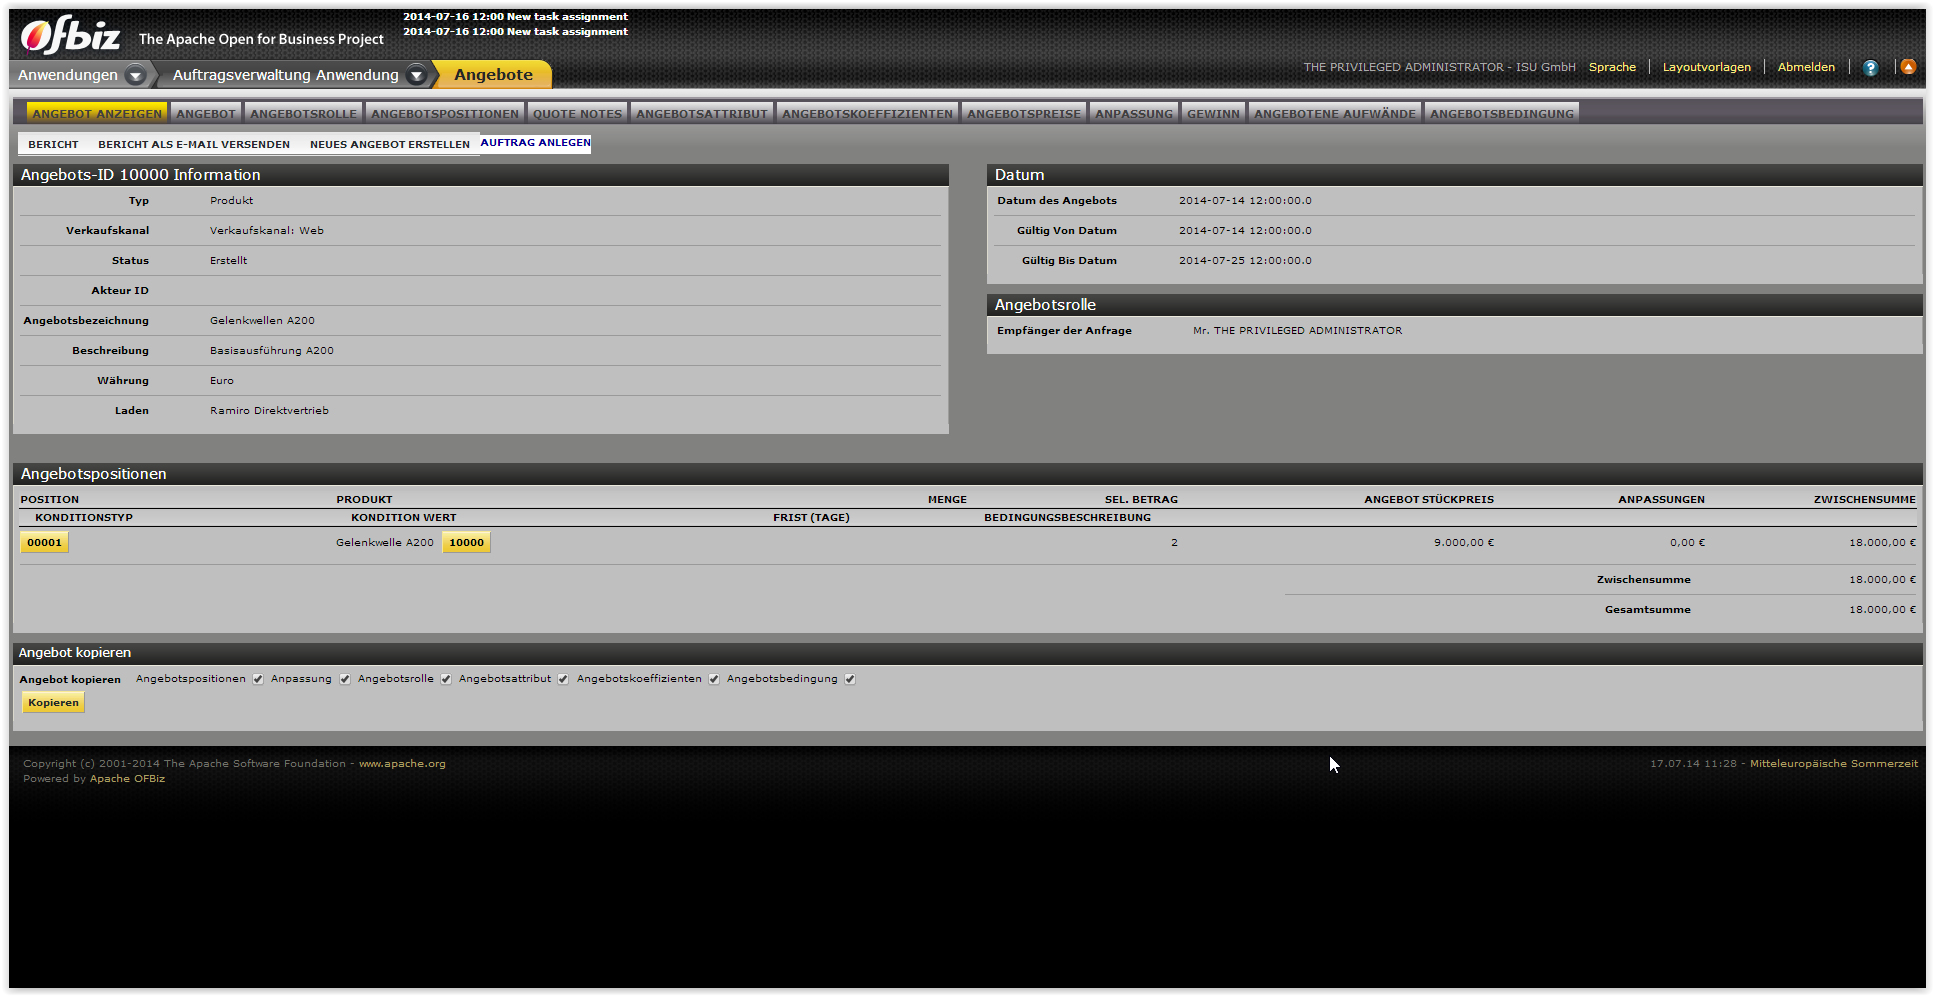Screen dimensions: 1934x996
Task: Click the Auftrag Anlegen link
Action: coord(535,143)
